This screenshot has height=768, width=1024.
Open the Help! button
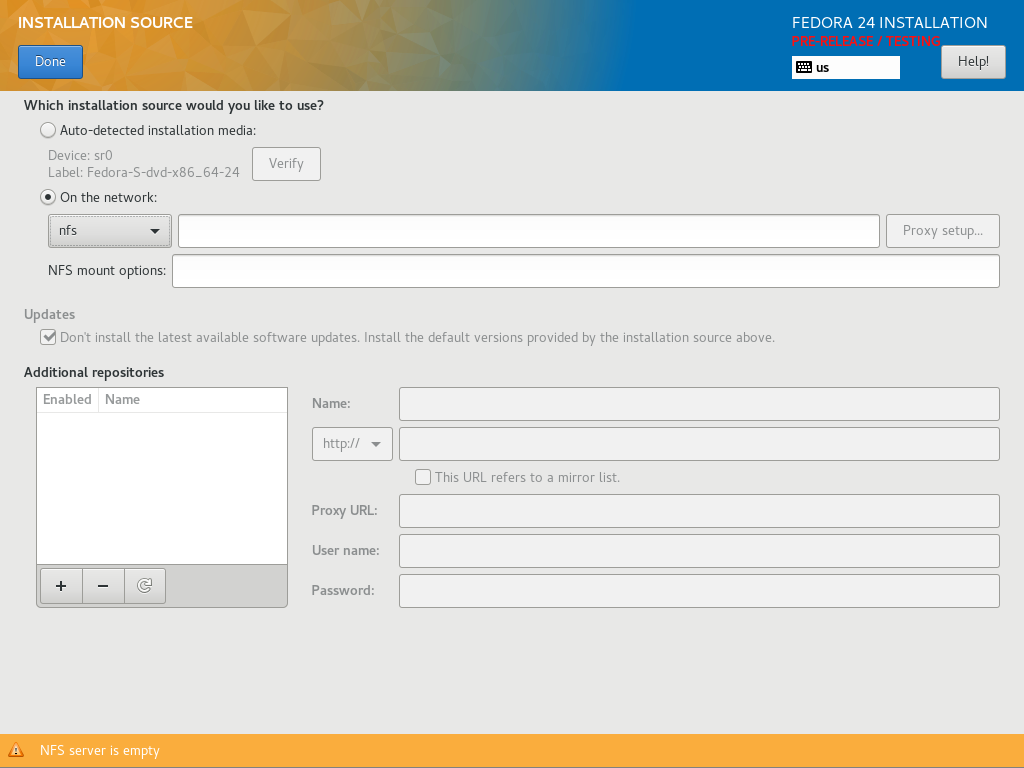click(x=973, y=62)
